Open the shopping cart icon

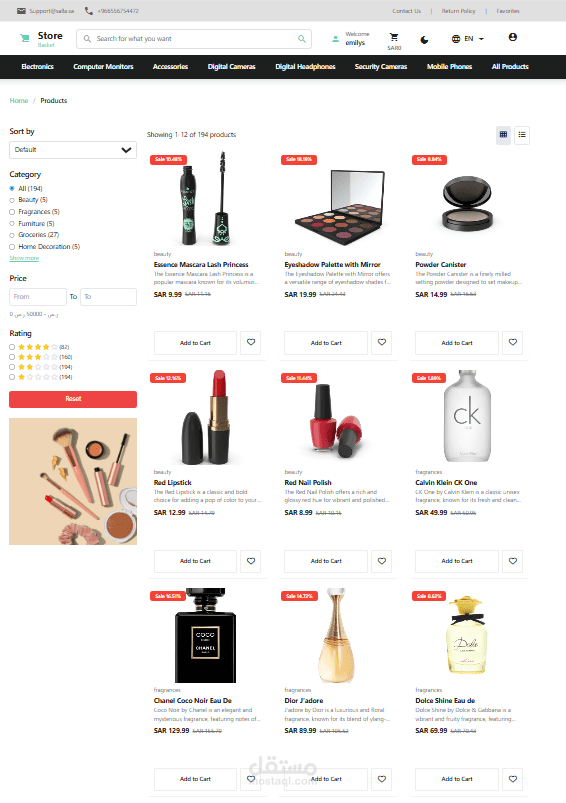pyautogui.click(x=393, y=37)
